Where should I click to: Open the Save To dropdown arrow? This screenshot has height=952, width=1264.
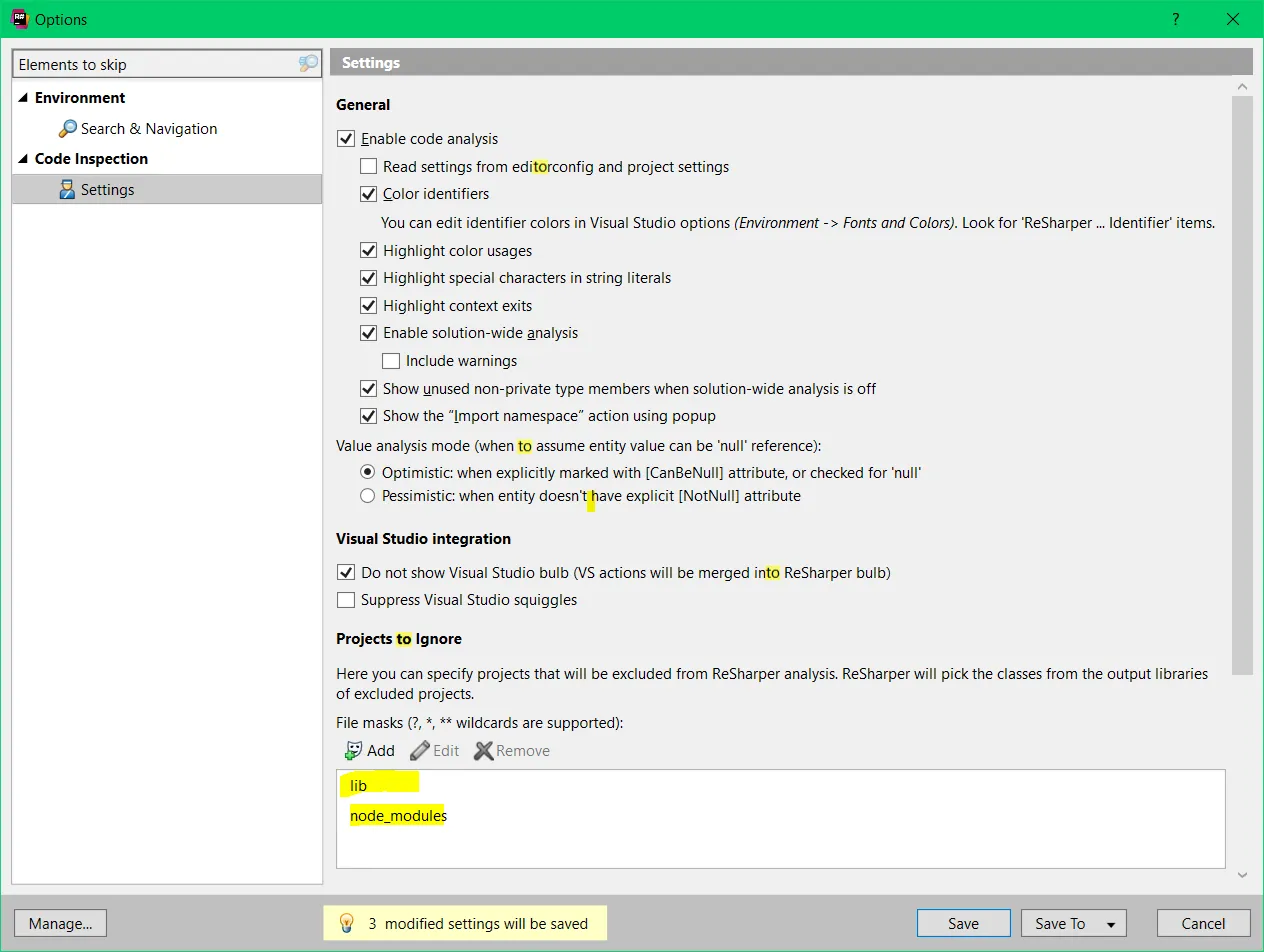pyautogui.click(x=1110, y=924)
